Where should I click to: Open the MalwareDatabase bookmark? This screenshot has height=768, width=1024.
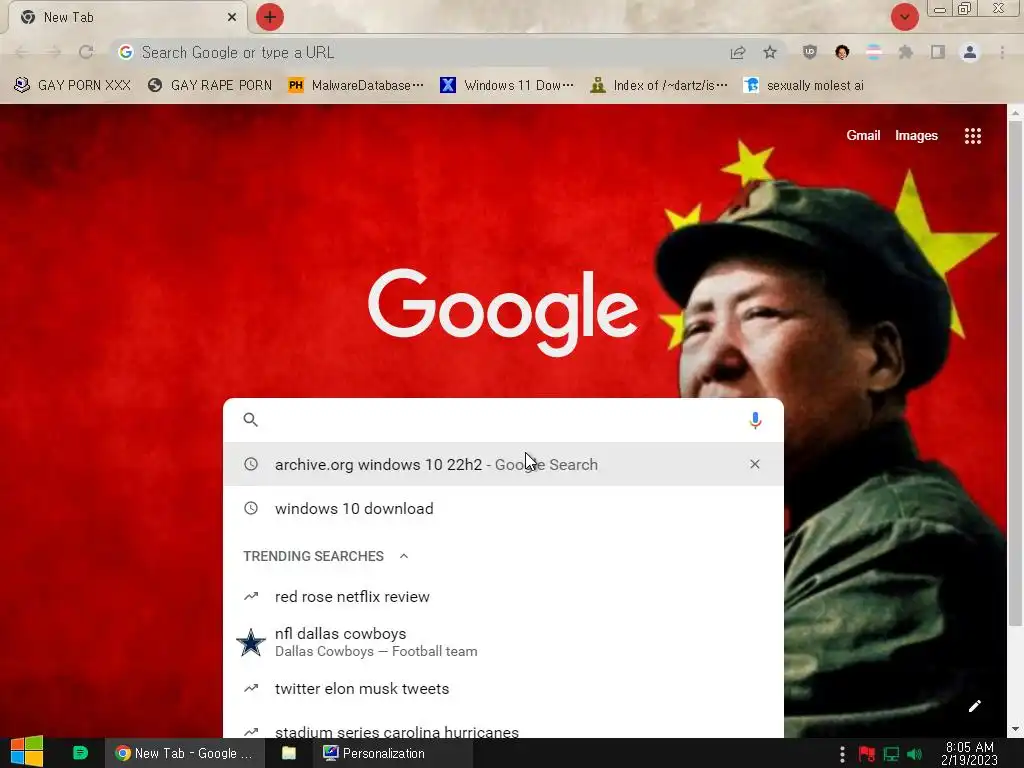(356, 86)
